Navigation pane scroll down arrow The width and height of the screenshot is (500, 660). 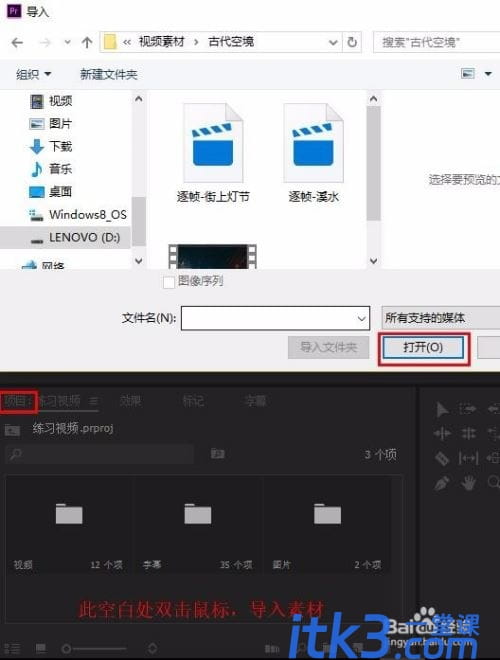pyautogui.click(x=139, y=261)
